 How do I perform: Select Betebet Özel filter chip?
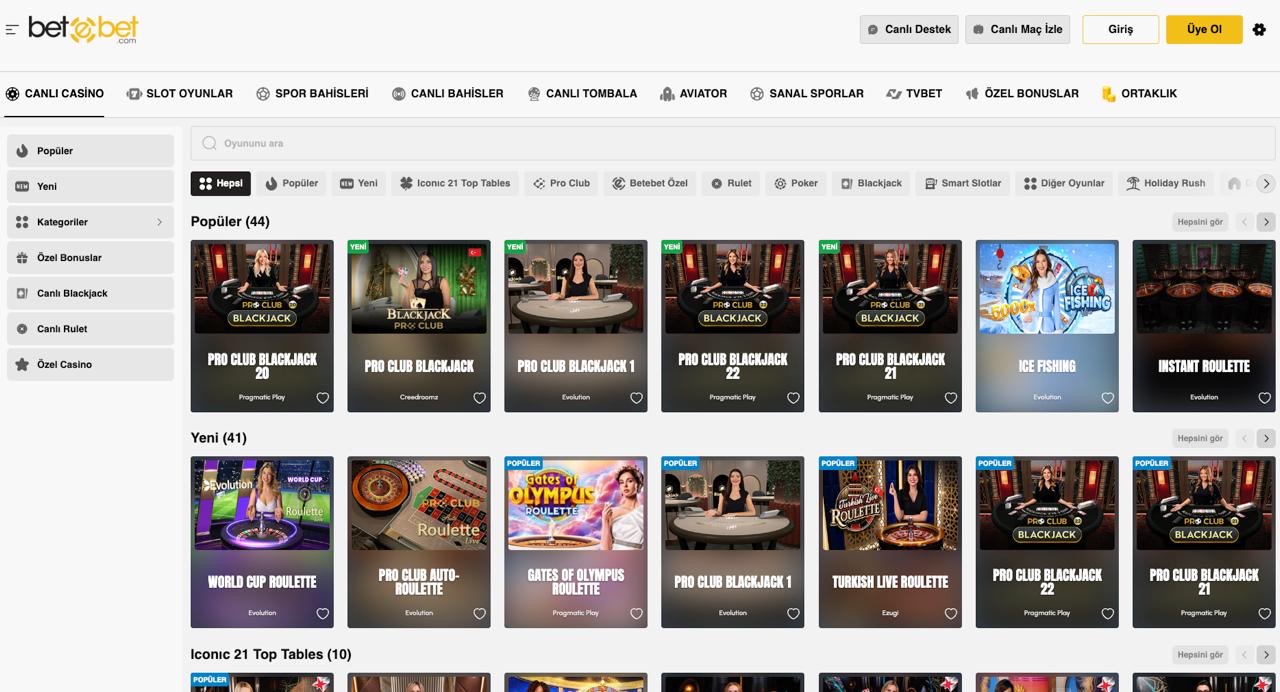[x=650, y=184]
